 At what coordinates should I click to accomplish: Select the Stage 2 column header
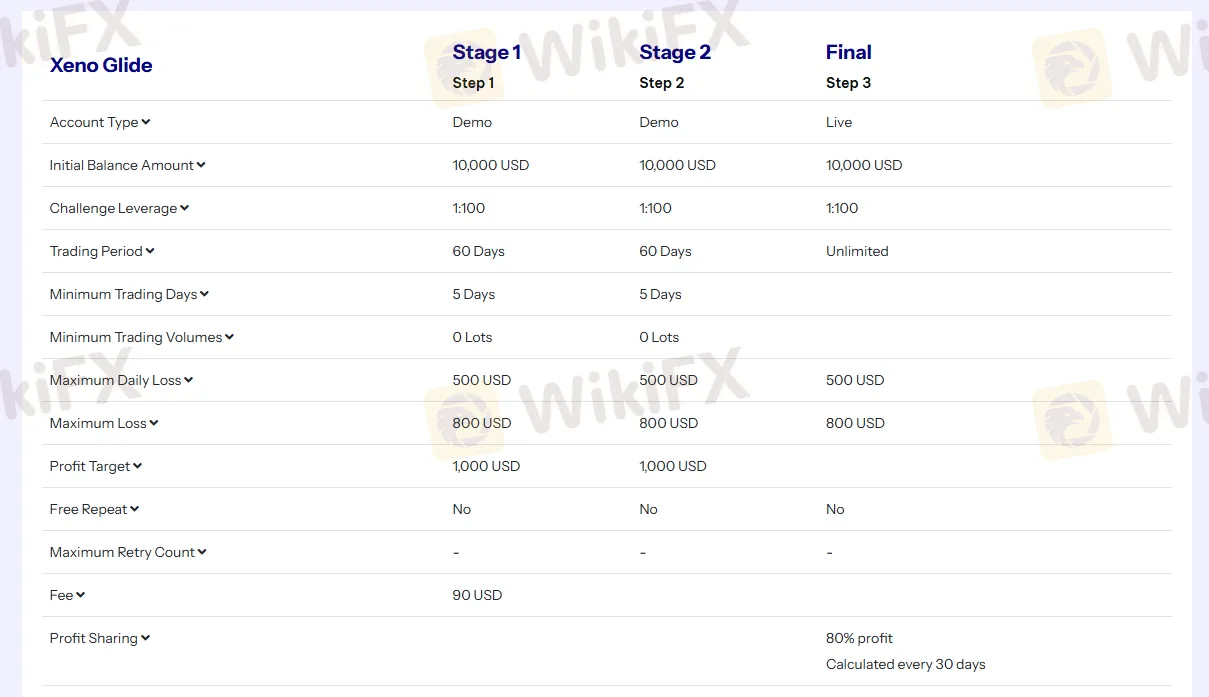[x=675, y=52]
